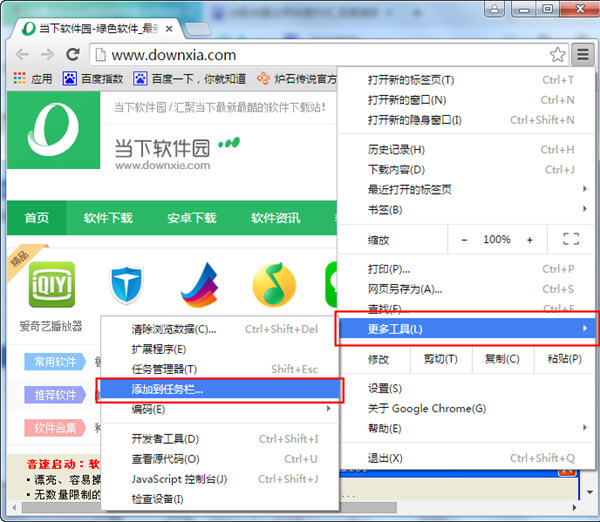Click the address bar with www.downxia.com
The height and width of the screenshot is (522, 600).
point(320,55)
